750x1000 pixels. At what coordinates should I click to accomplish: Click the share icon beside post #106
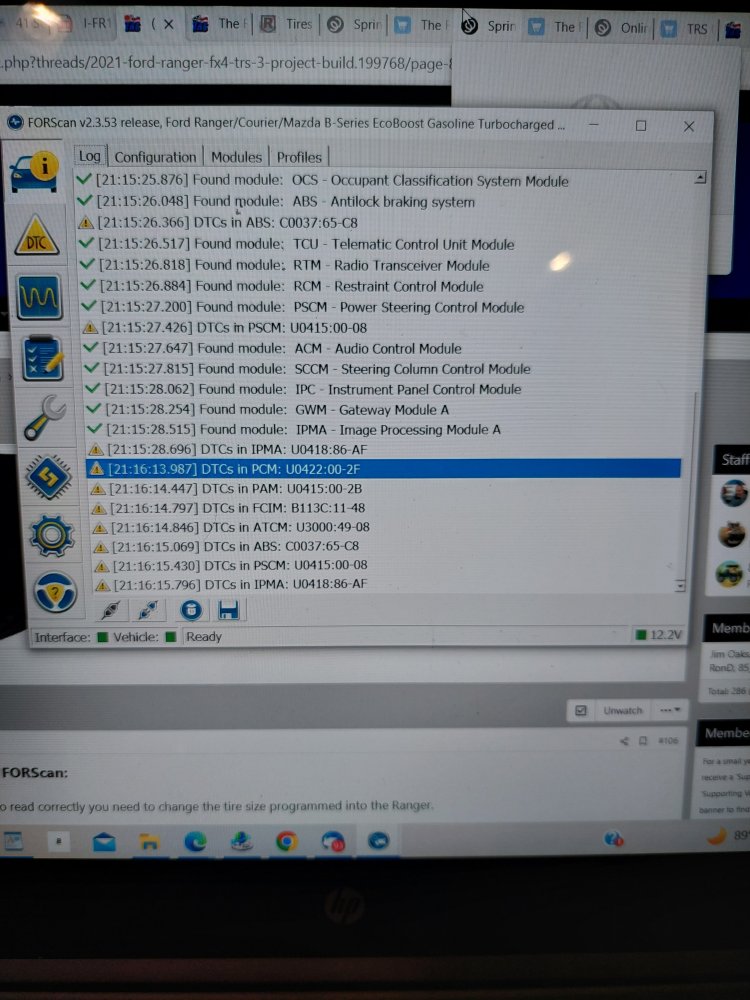pos(624,740)
